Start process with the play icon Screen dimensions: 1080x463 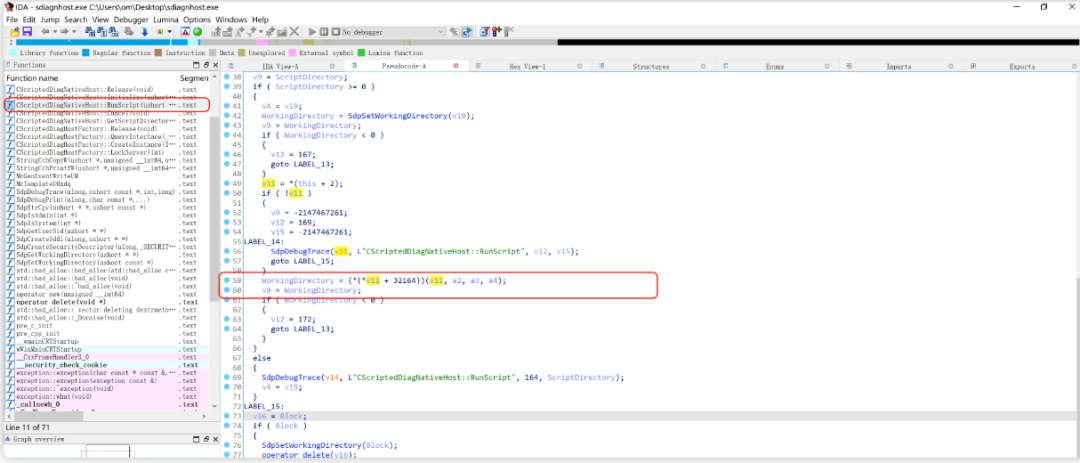[312, 32]
